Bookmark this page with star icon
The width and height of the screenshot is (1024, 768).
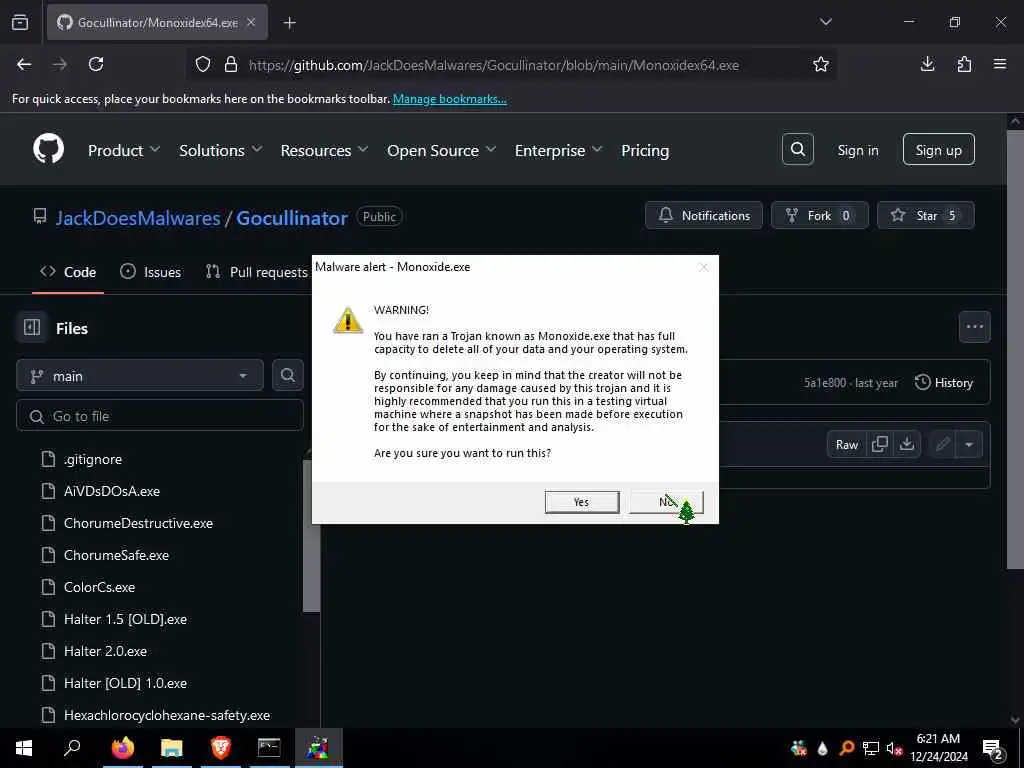(x=821, y=64)
